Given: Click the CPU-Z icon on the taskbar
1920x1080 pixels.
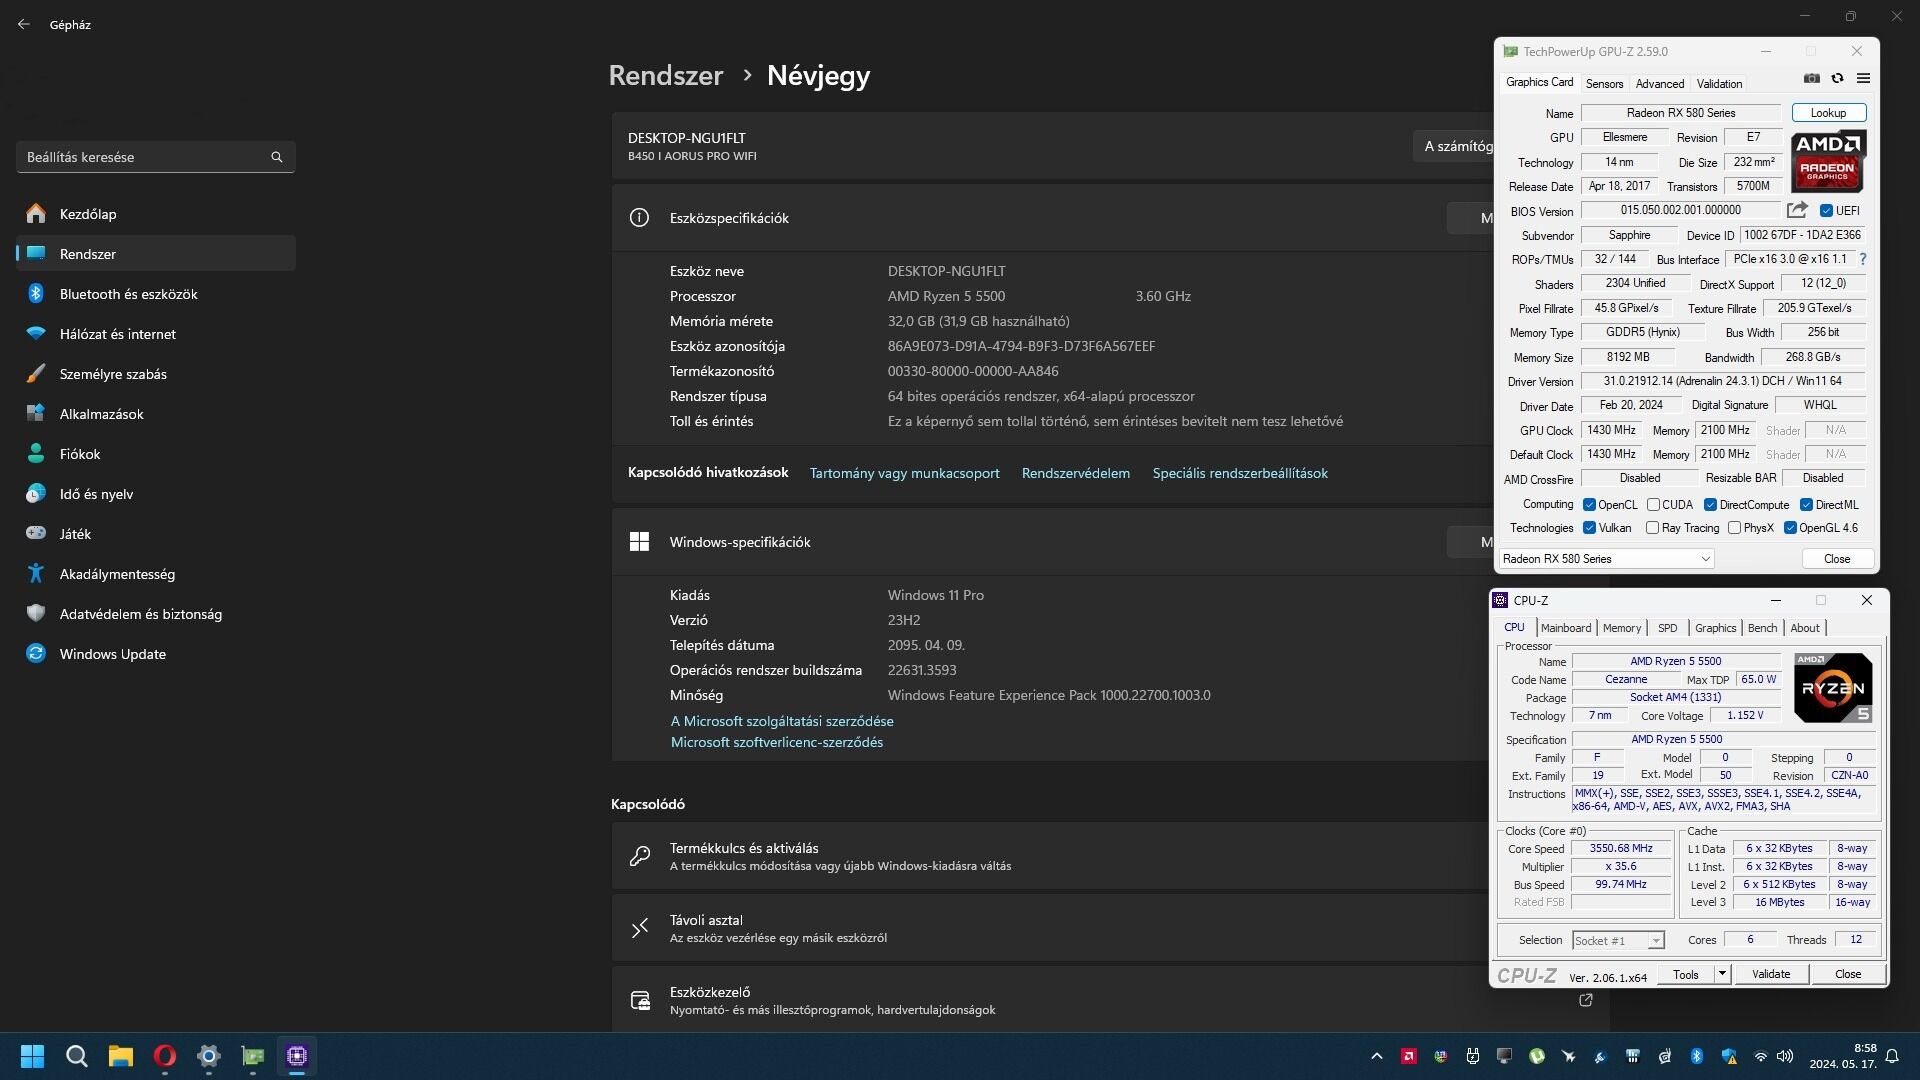Looking at the screenshot, I should pyautogui.click(x=297, y=1056).
